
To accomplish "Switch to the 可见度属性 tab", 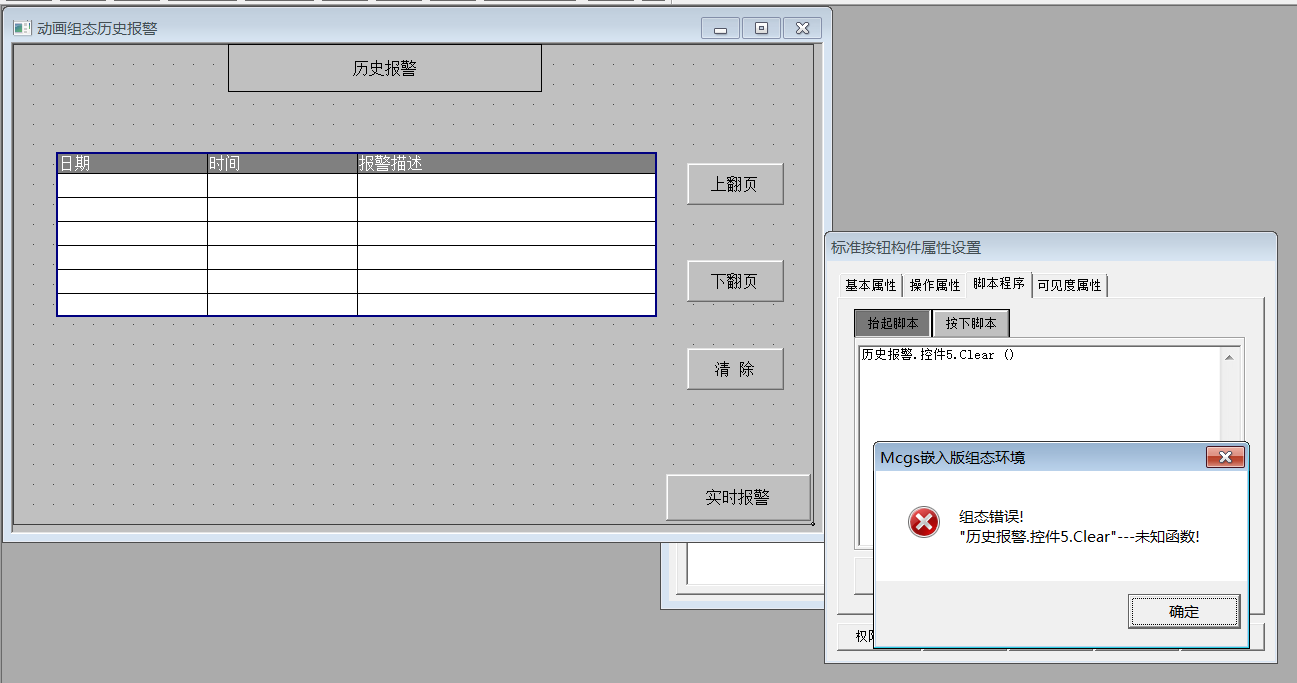I will 1069,285.
